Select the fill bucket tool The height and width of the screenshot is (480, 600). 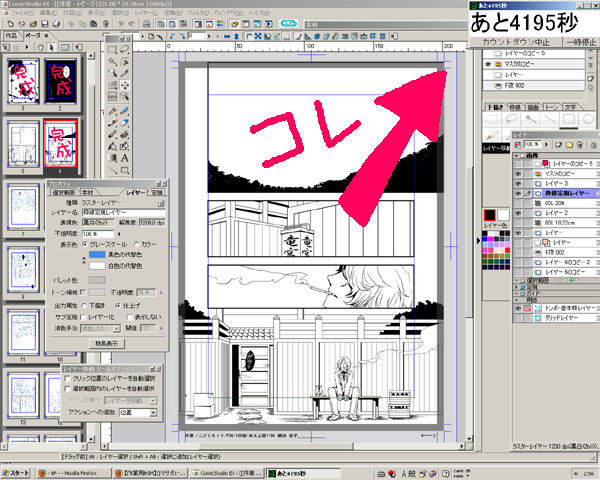click(x=112, y=146)
